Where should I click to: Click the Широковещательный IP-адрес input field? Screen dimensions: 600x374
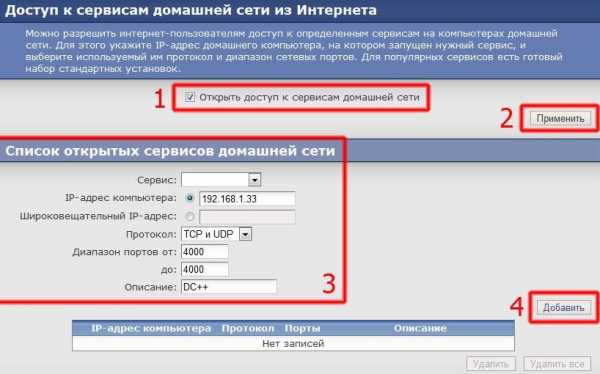pos(247,217)
